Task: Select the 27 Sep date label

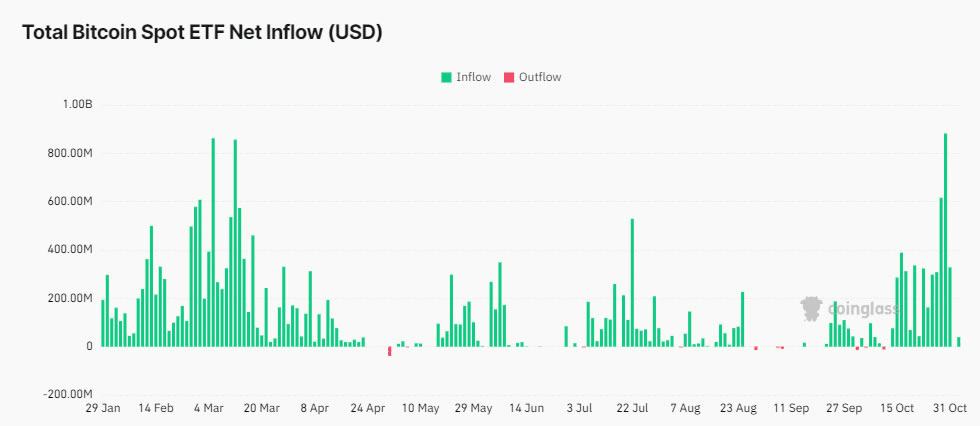Action: click(x=843, y=408)
